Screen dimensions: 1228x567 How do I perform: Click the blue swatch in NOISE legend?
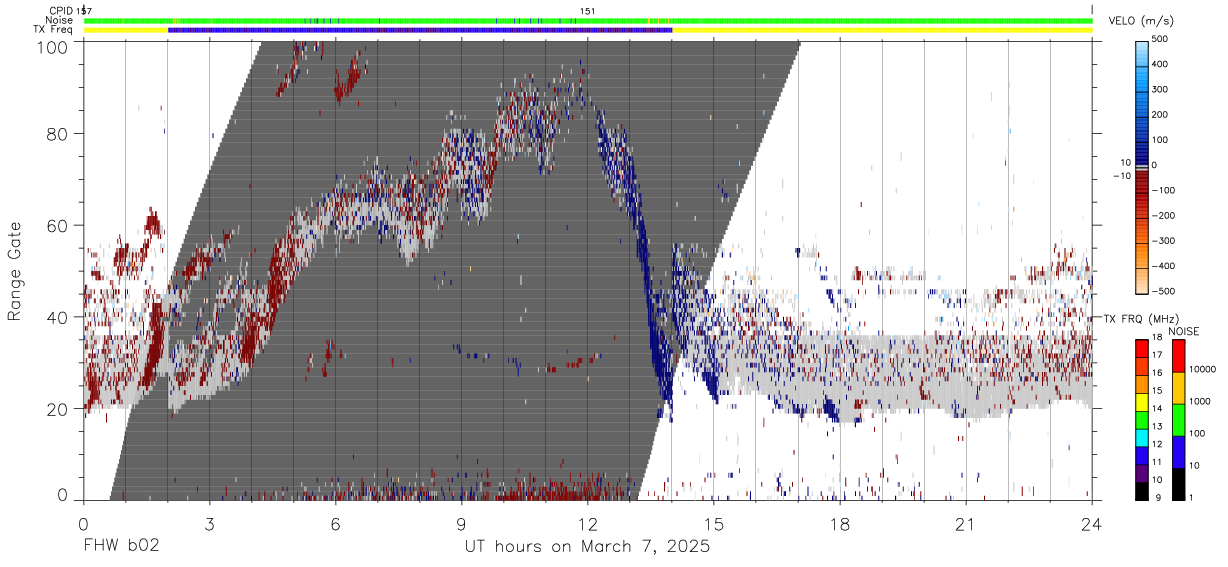tap(1179, 452)
